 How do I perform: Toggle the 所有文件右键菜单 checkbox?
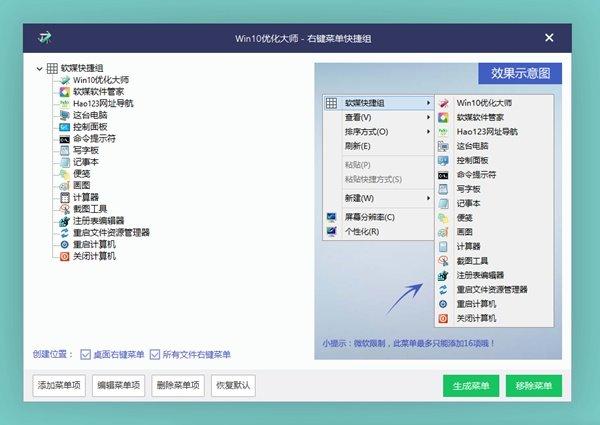tap(155, 355)
